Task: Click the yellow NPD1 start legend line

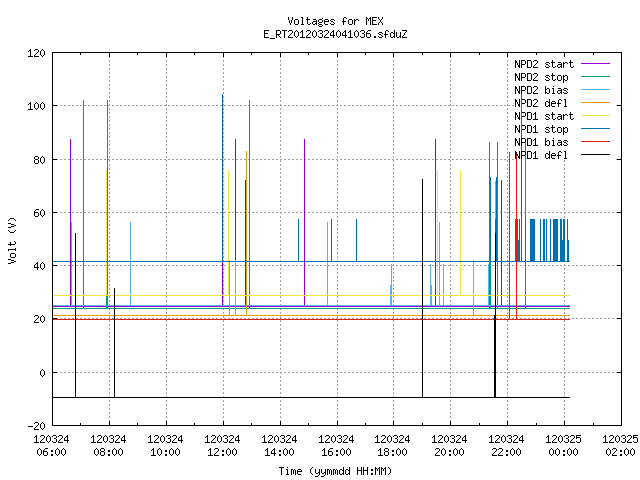Action: click(x=596, y=116)
